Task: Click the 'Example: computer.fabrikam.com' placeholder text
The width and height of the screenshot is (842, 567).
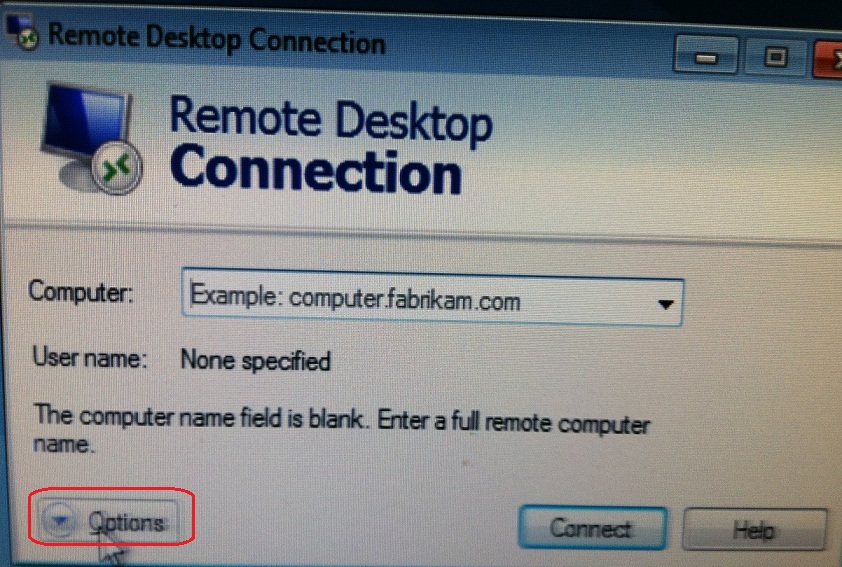Action: tap(355, 298)
